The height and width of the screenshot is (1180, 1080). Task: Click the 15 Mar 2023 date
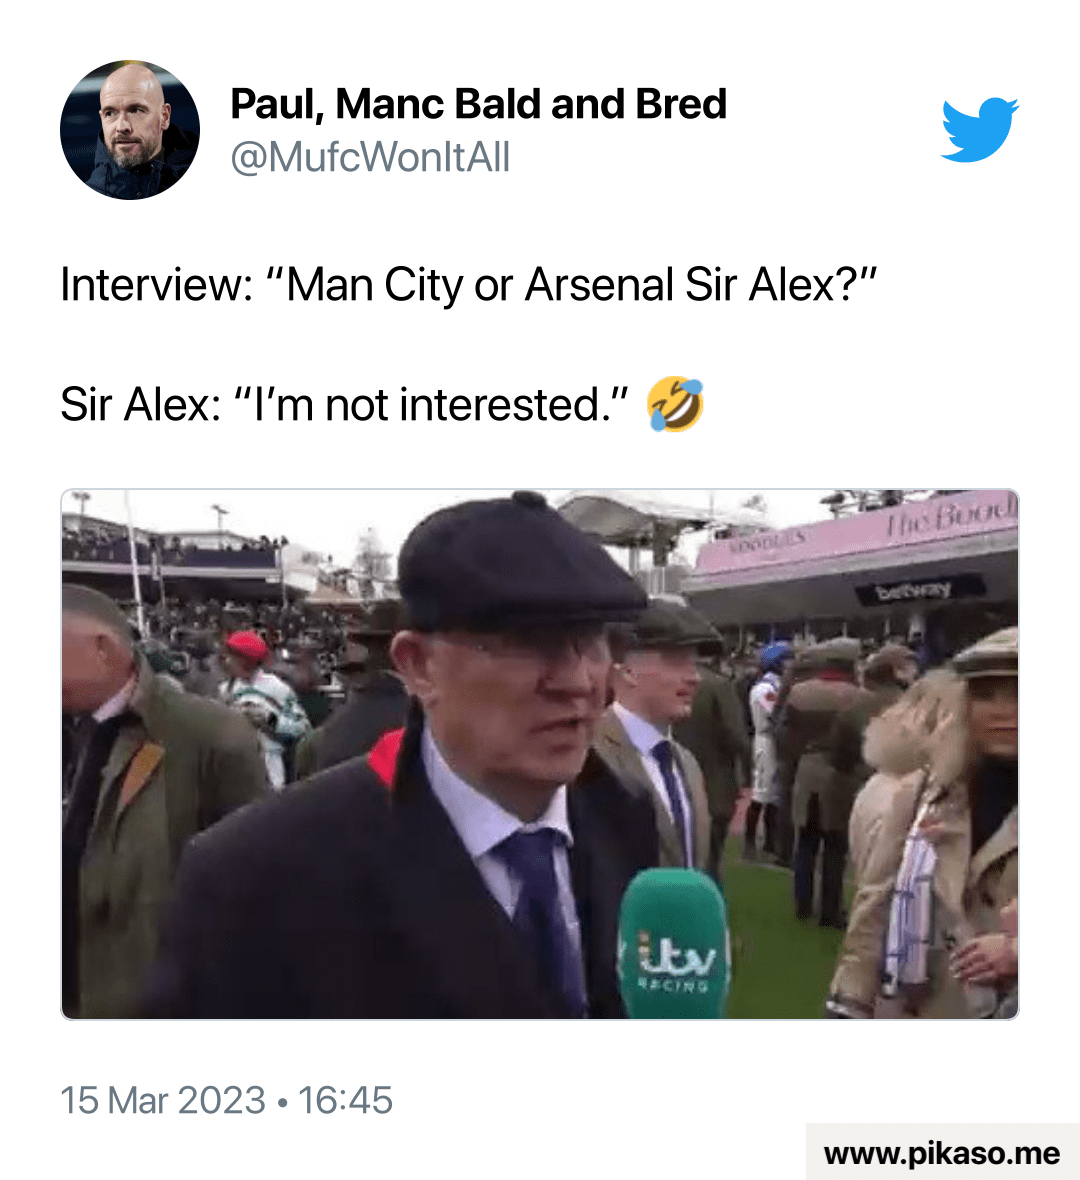[163, 1100]
